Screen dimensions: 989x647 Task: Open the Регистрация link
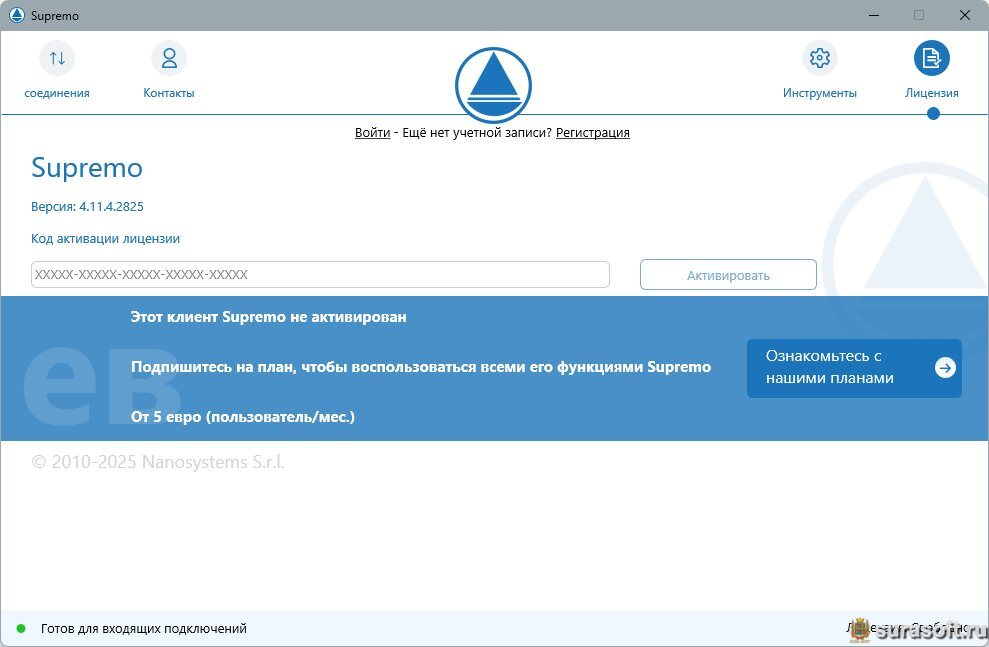593,132
